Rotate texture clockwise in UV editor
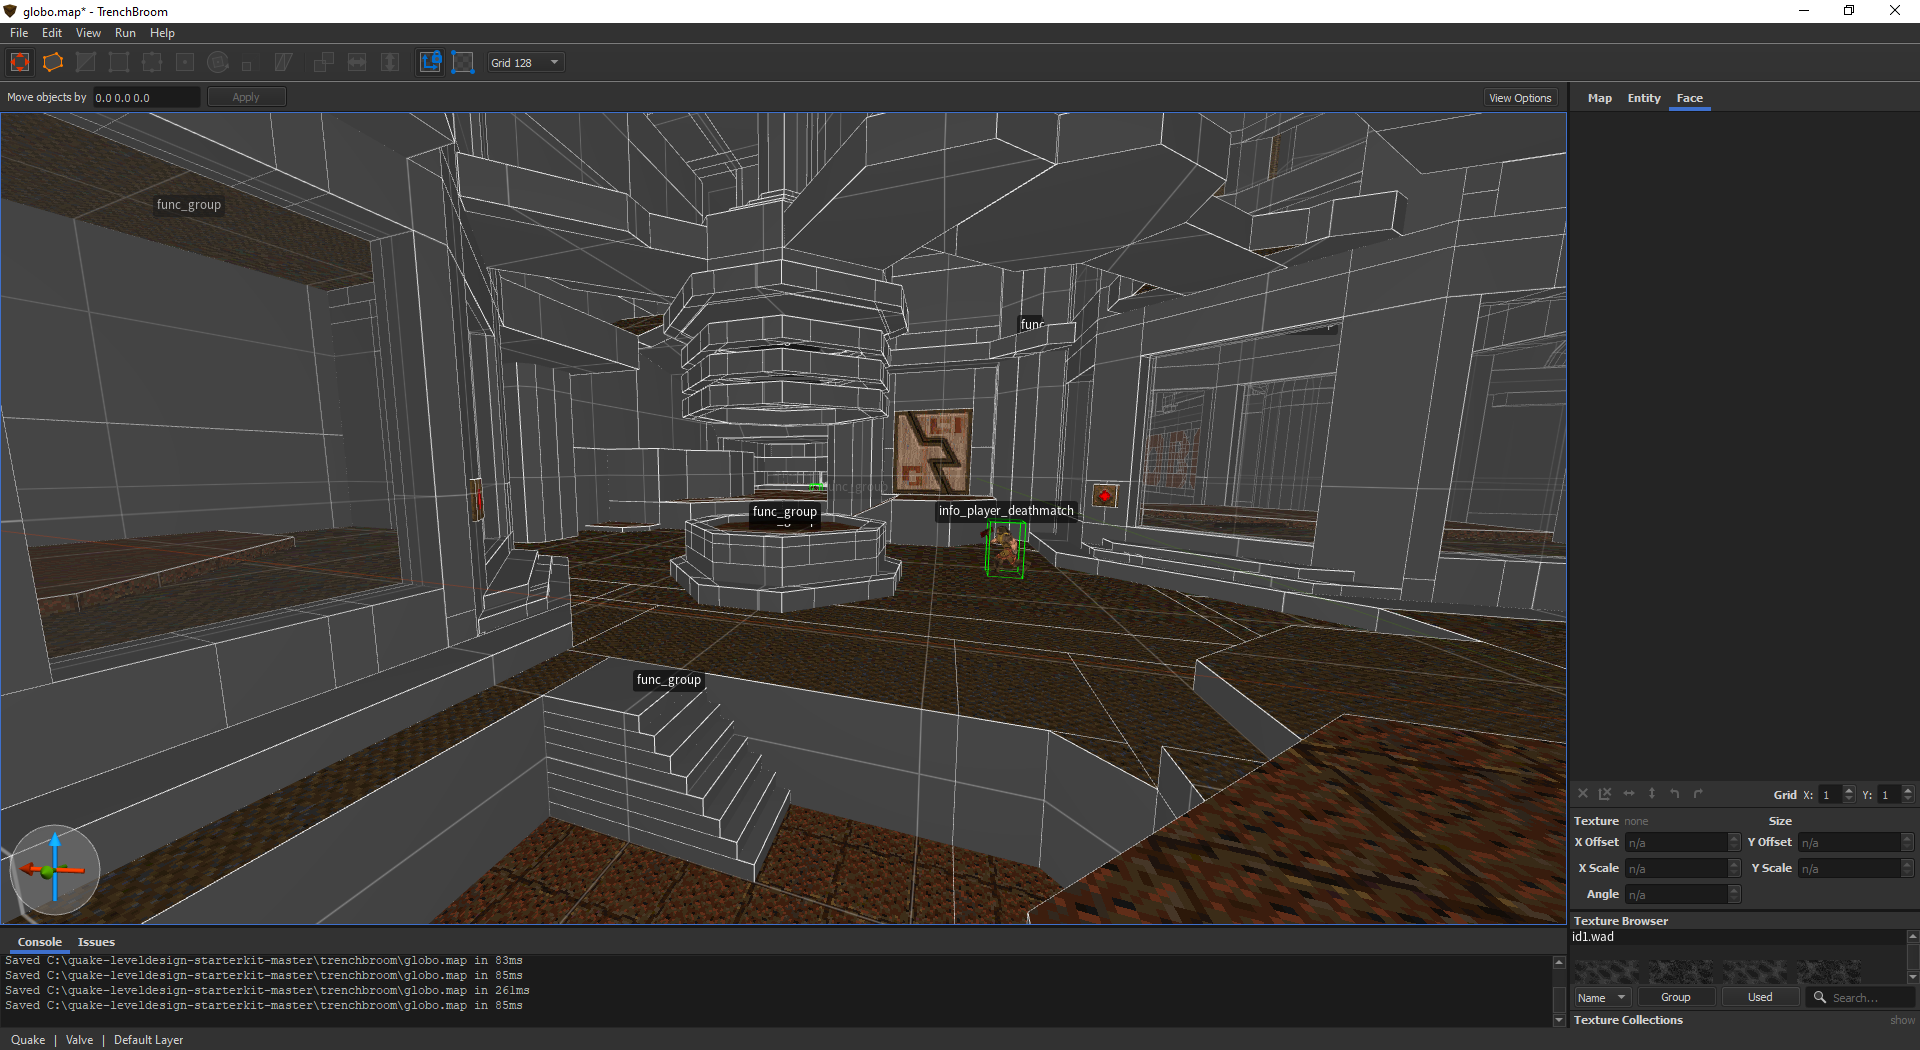Screen dimensions: 1920x1050 [x=1698, y=794]
